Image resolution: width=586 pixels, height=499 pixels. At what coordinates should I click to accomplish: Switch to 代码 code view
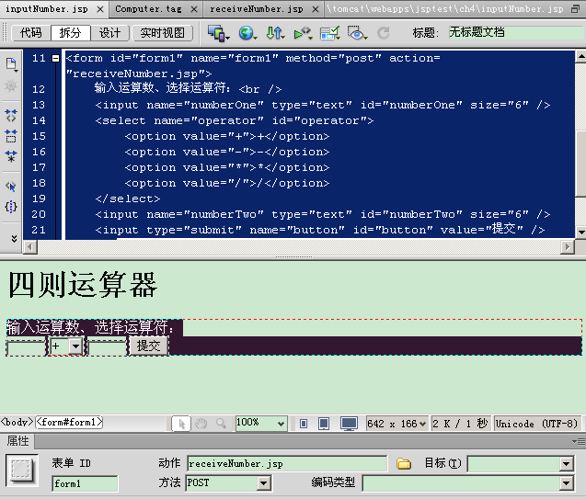[31, 33]
